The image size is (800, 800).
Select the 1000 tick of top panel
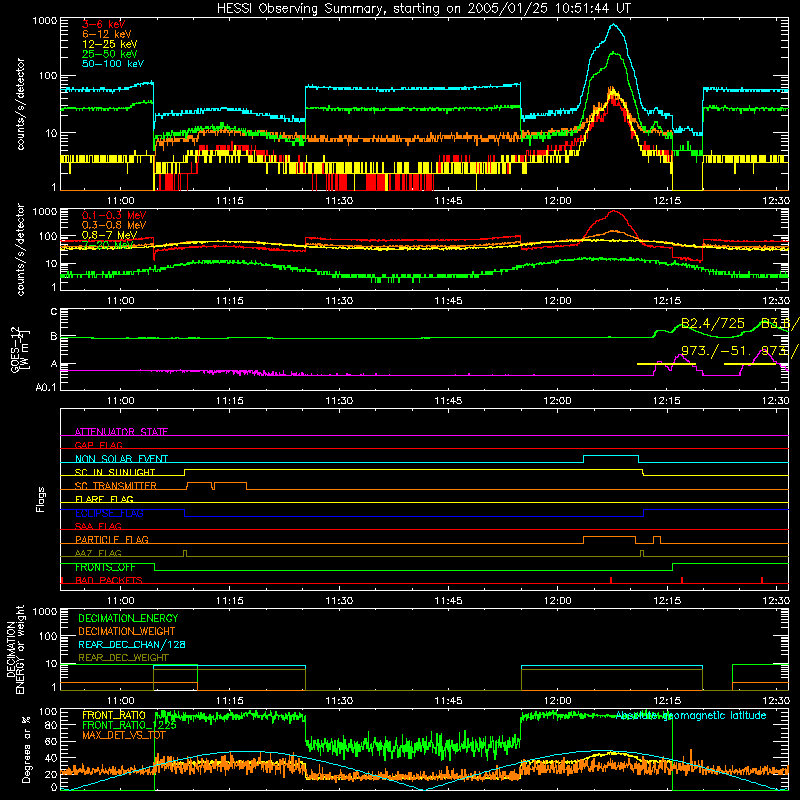pos(44,21)
